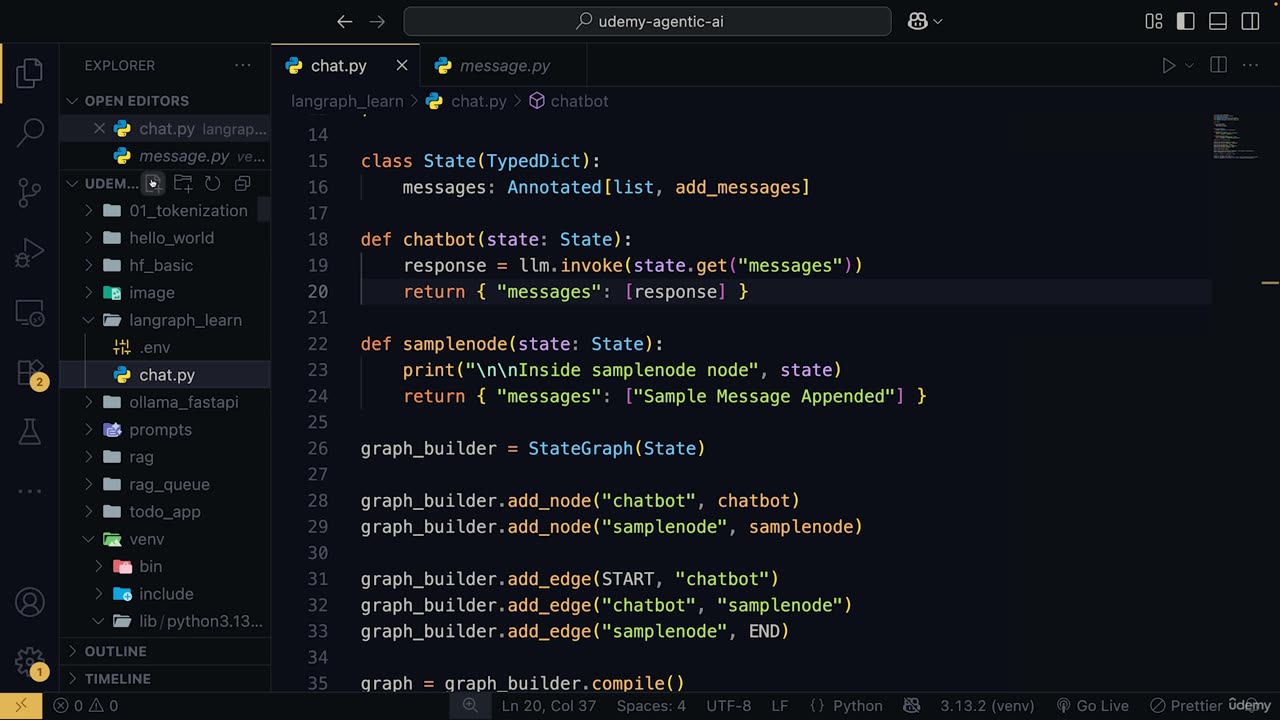The height and width of the screenshot is (720, 1280).
Task: Click the New File icon in explorer
Action: point(153,183)
